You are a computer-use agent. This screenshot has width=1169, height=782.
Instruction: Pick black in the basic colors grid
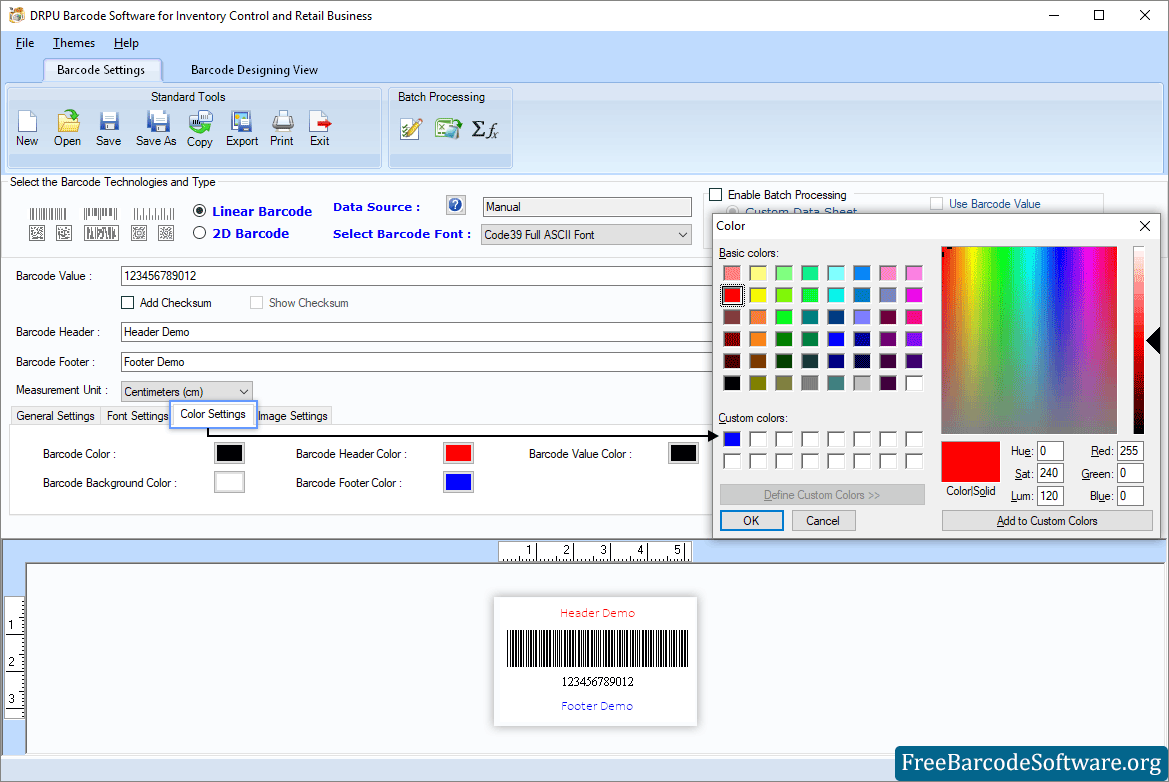coord(732,383)
